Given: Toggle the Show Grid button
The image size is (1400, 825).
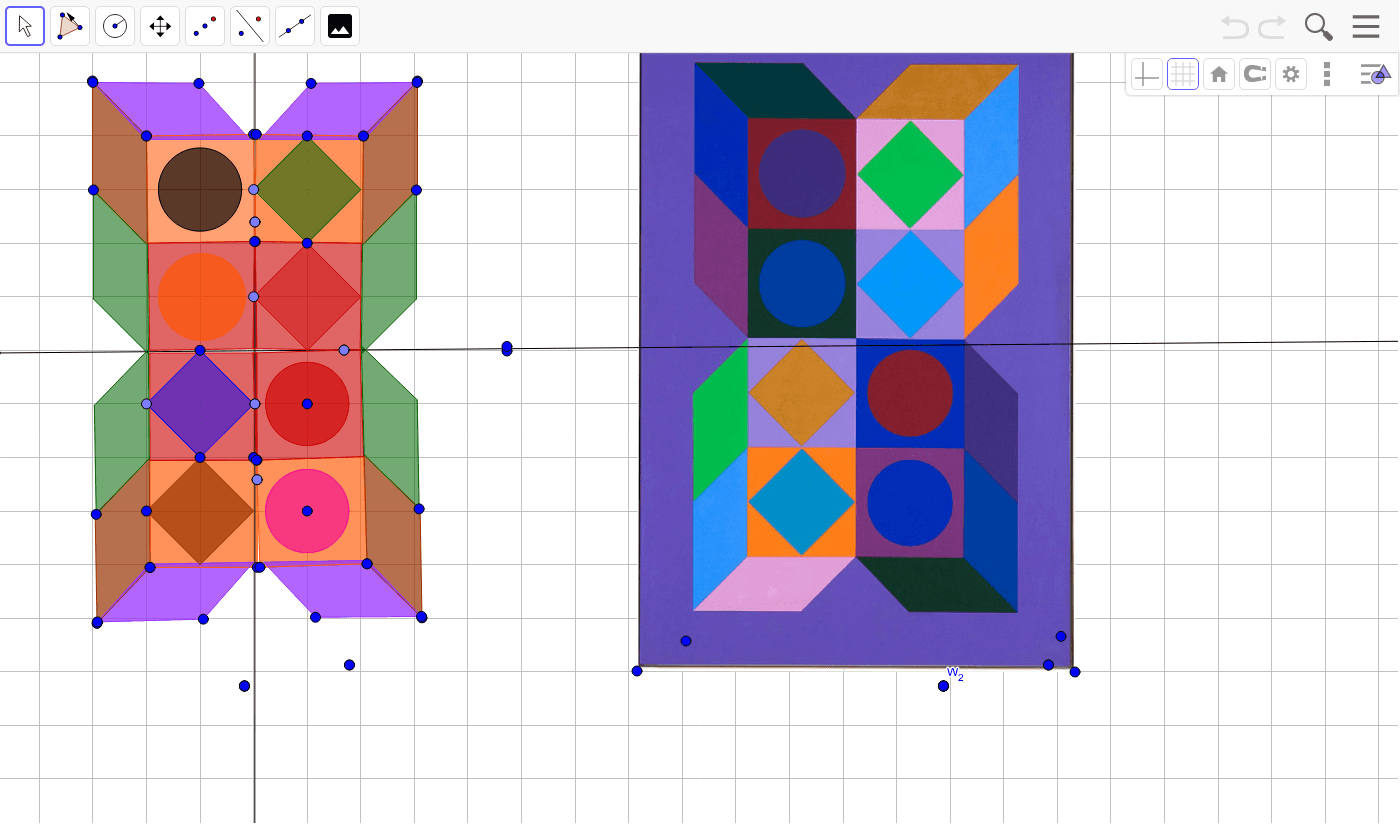Looking at the screenshot, I should (x=1183, y=74).
